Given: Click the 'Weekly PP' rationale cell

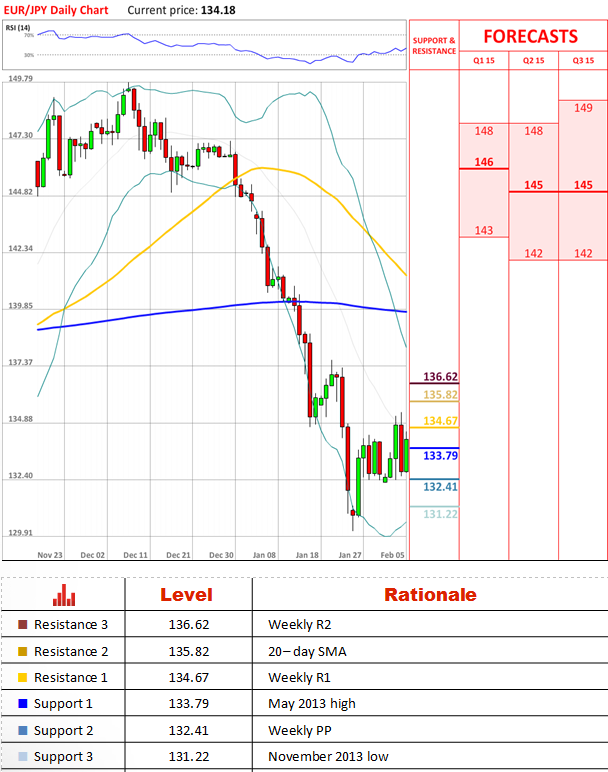Looking at the screenshot, I should pos(300,731).
